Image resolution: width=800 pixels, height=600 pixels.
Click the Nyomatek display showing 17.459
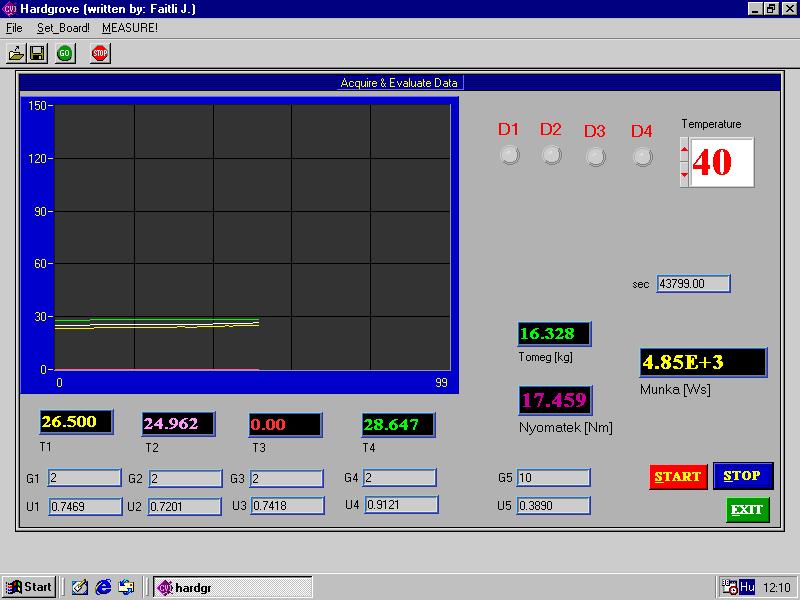click(555, 400)
